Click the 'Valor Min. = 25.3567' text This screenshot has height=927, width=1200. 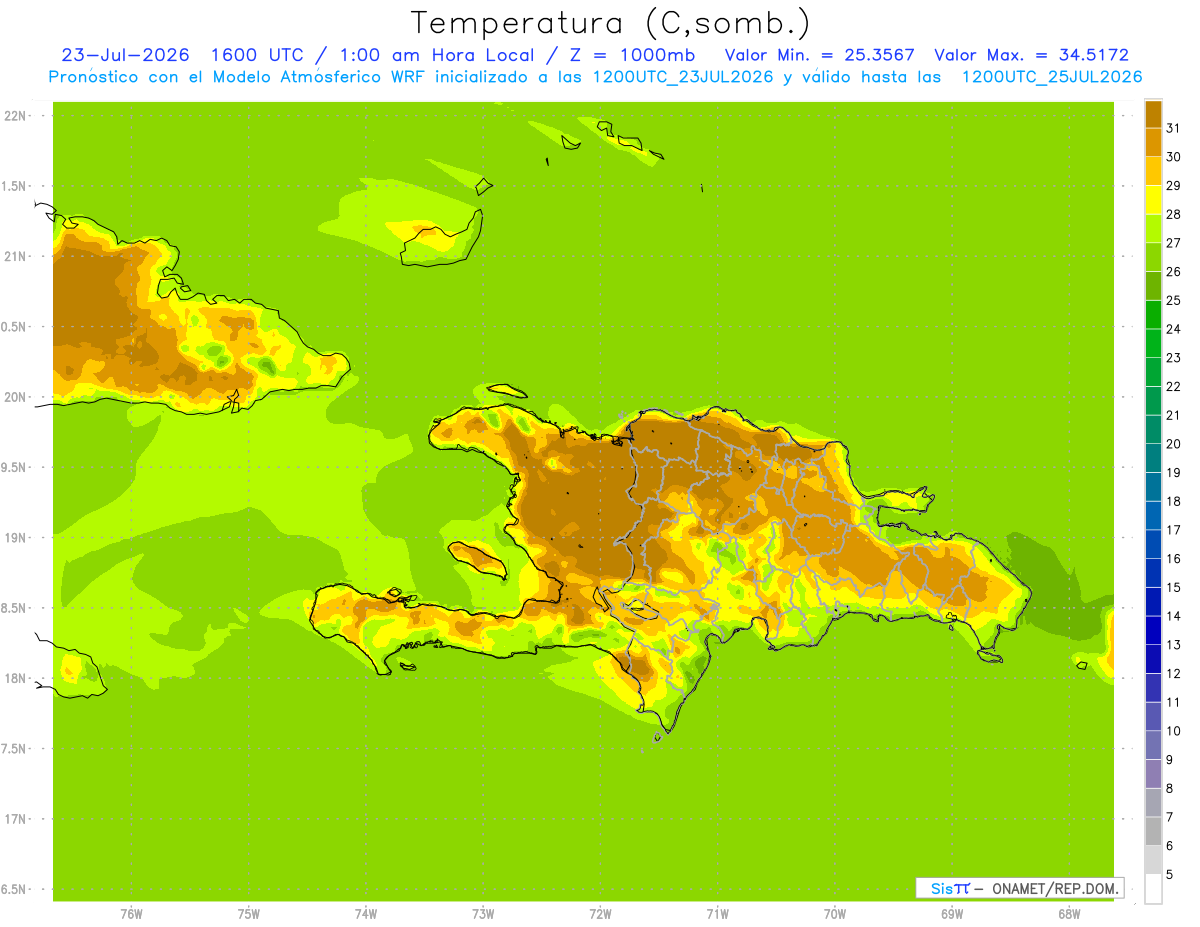[x=819, y=55]
